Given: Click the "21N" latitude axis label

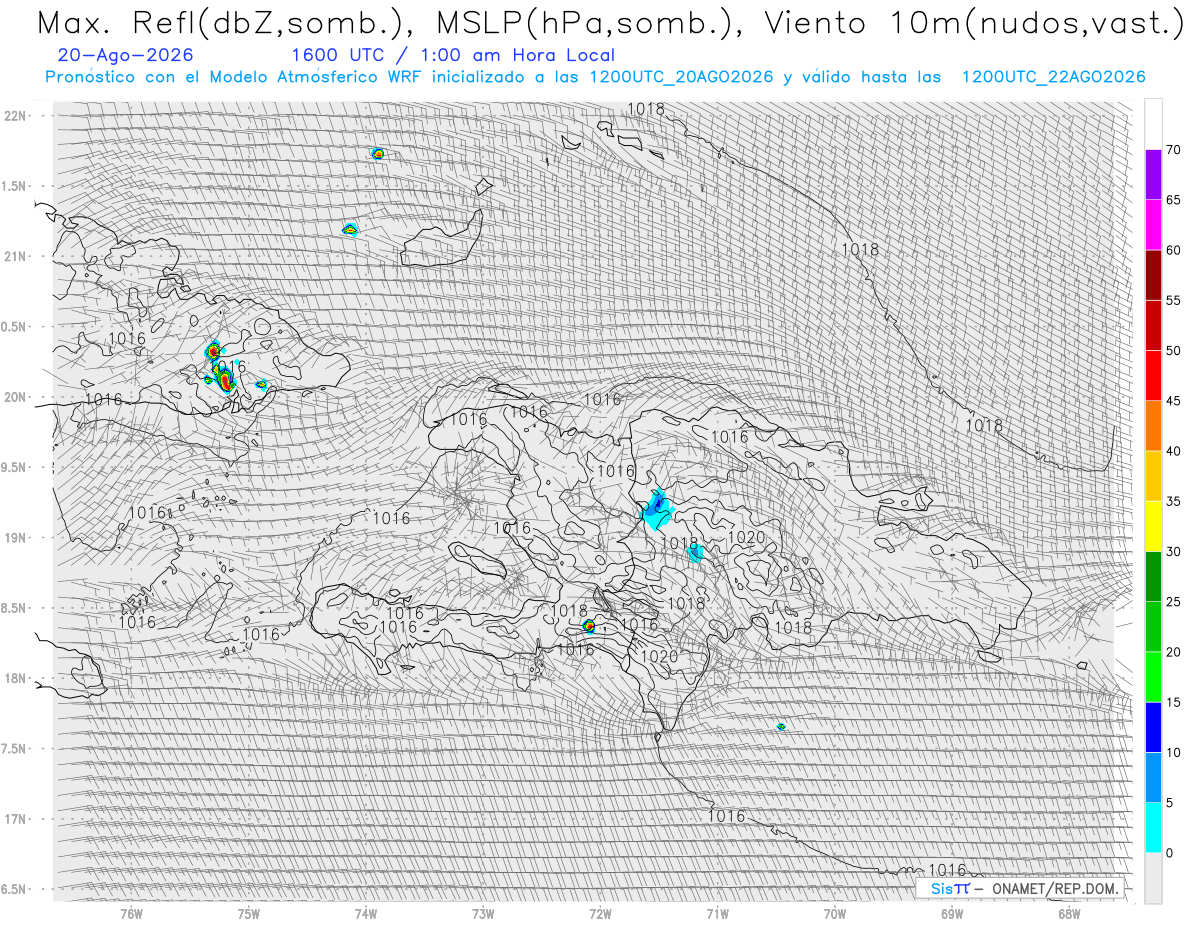Looking at the screenshot, I should click(x=15, y=256).
